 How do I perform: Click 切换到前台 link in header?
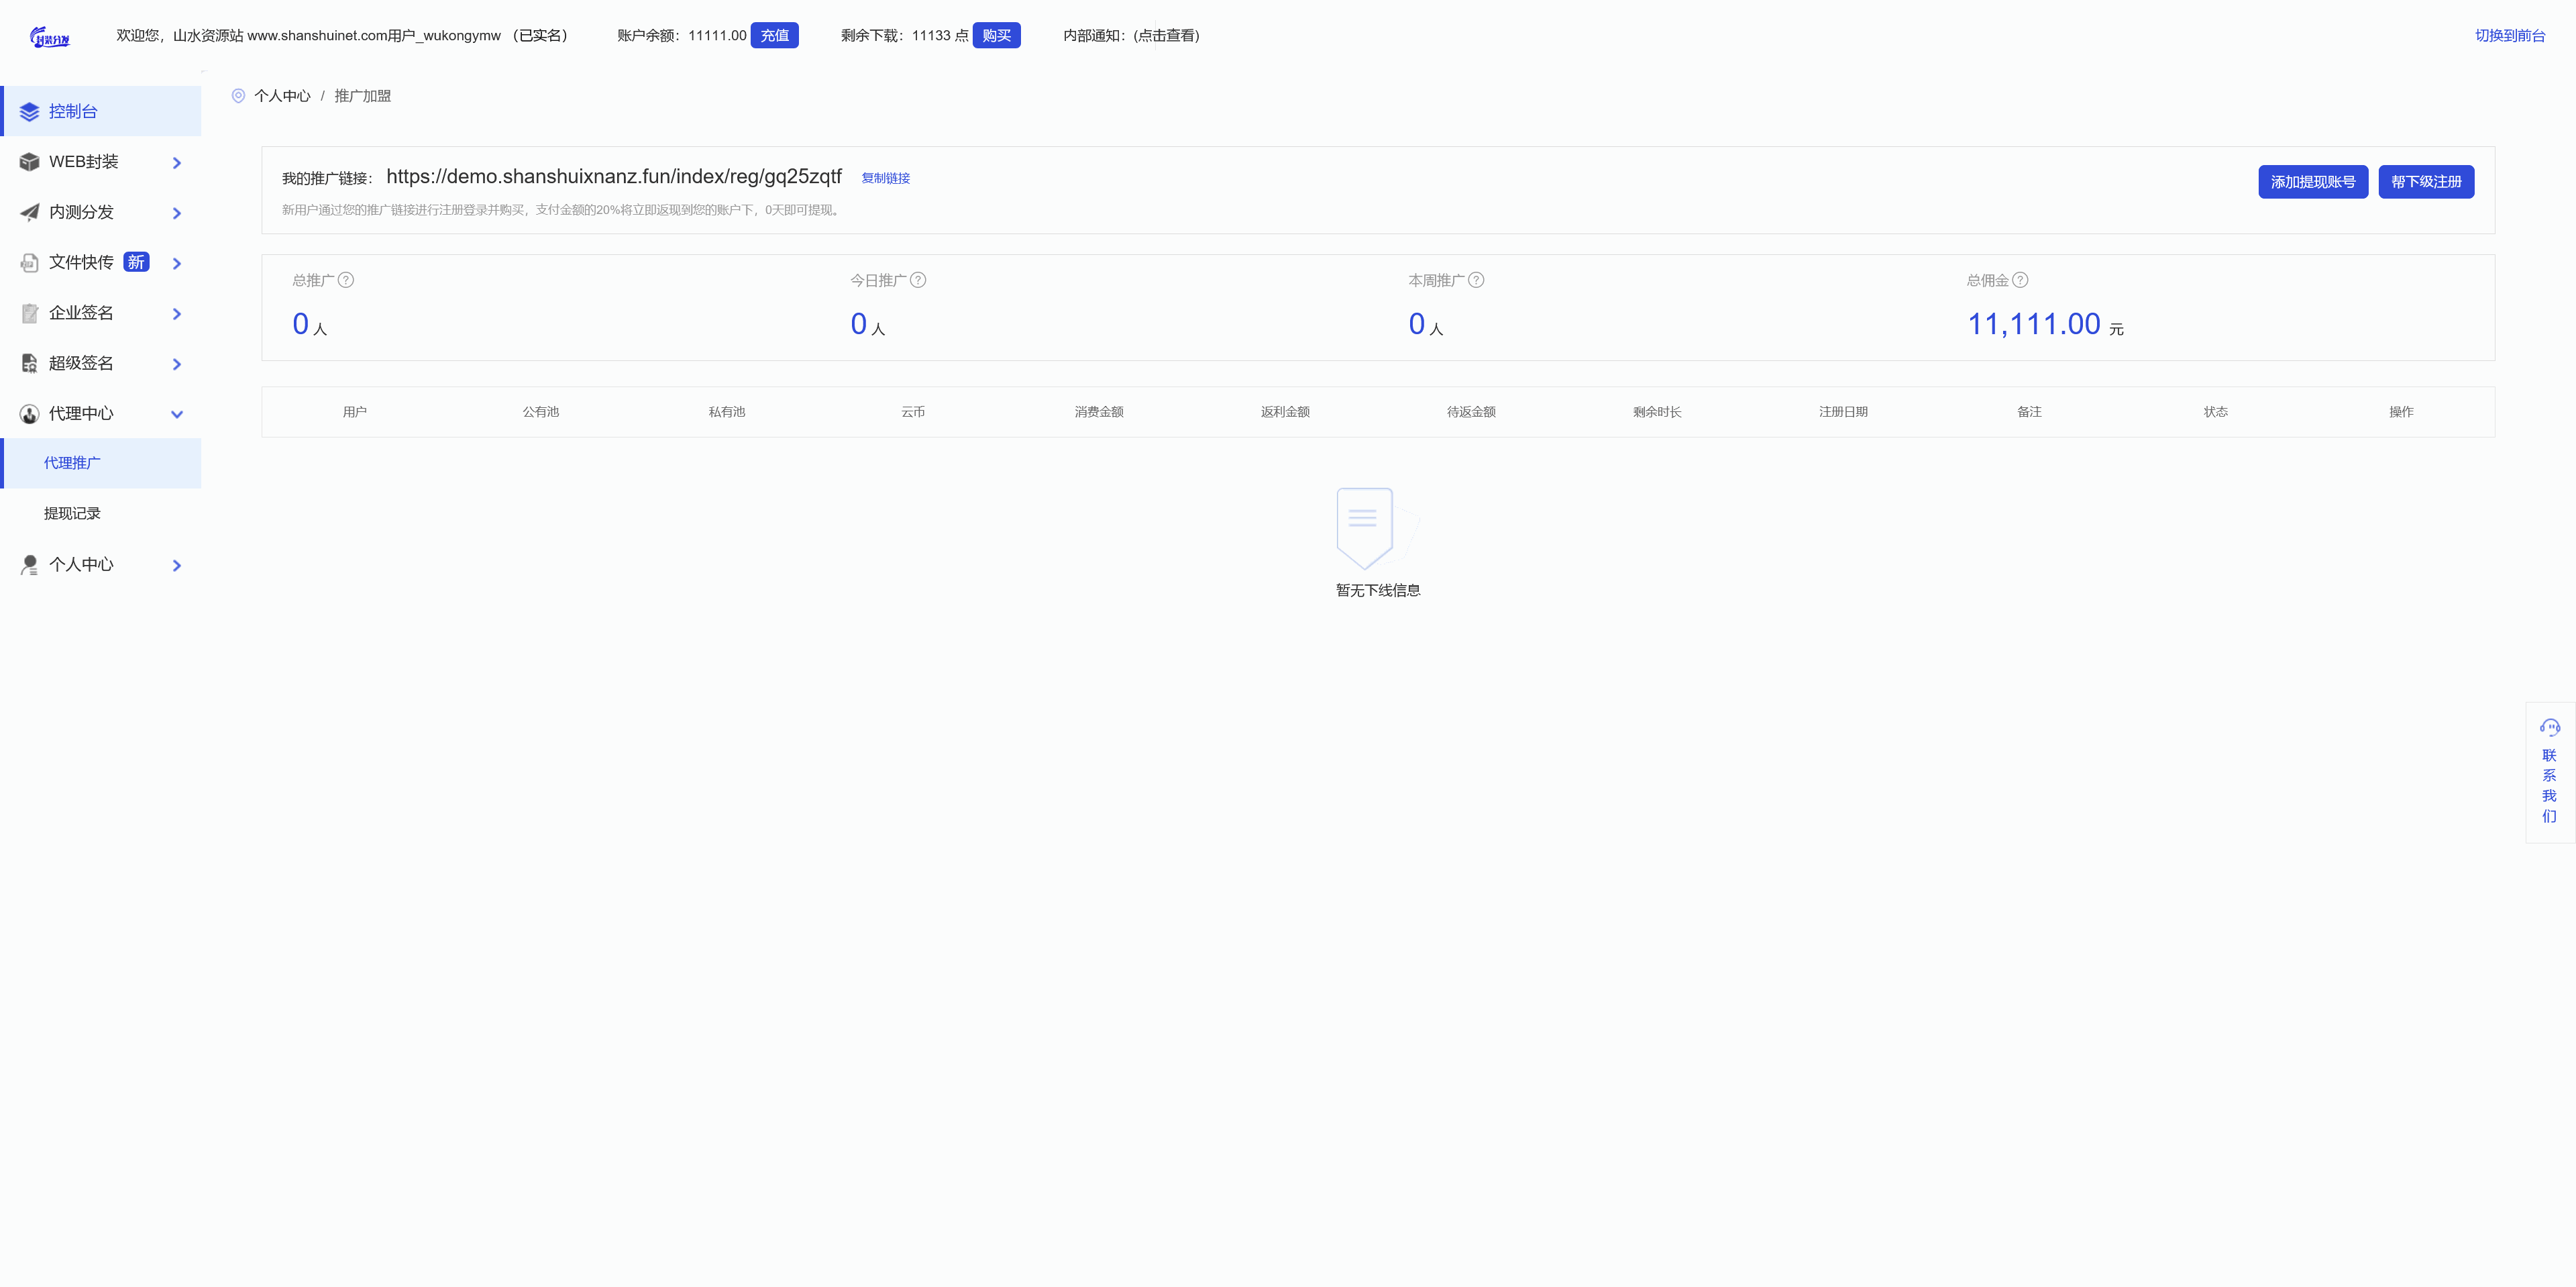(2509, 35)
